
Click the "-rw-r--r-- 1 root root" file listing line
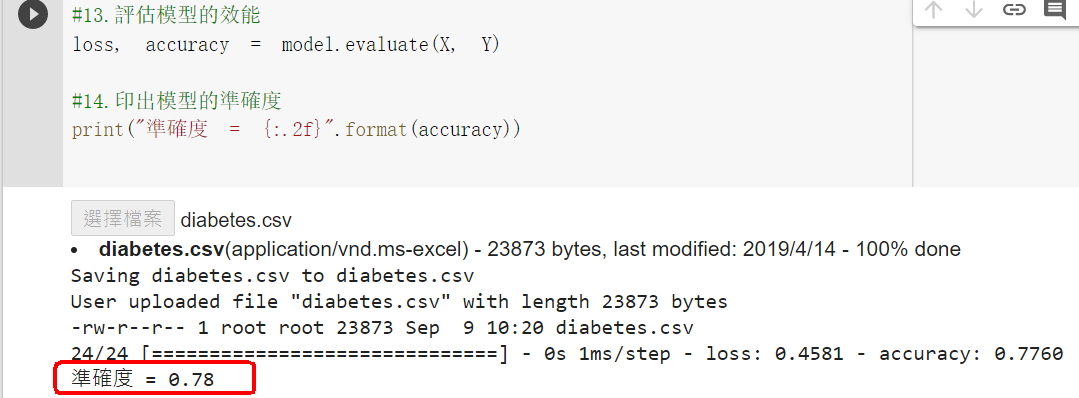click(382, 328)
